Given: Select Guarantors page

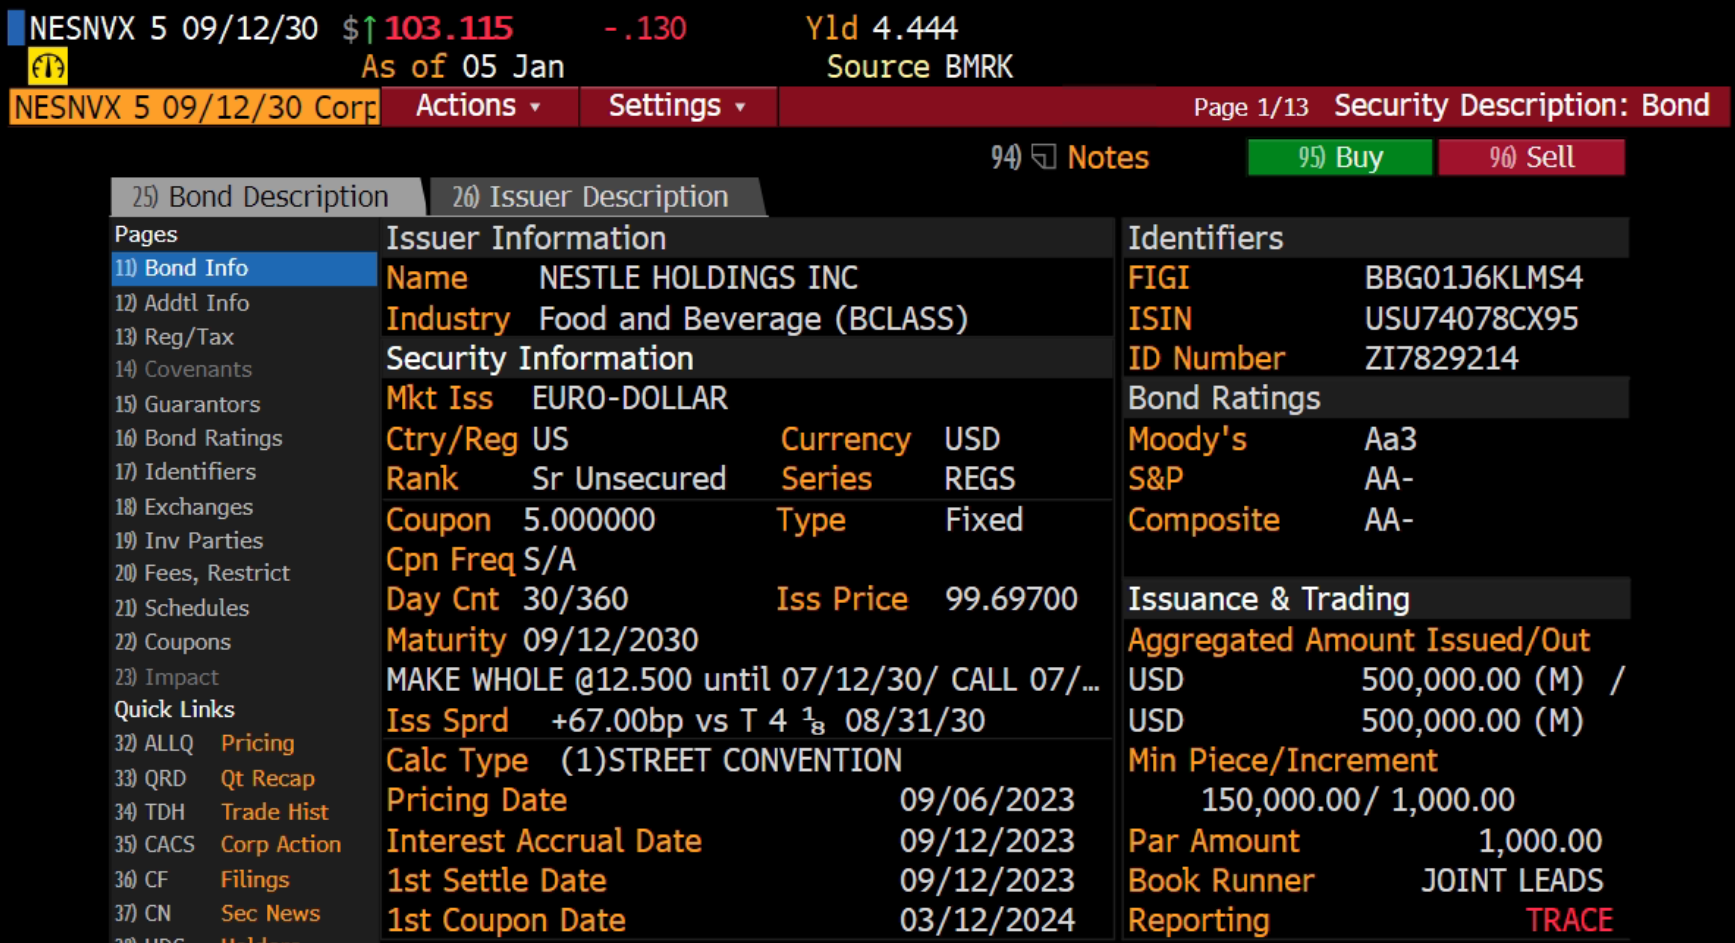Looking at the screenshot, I should (x=187, y=404).
